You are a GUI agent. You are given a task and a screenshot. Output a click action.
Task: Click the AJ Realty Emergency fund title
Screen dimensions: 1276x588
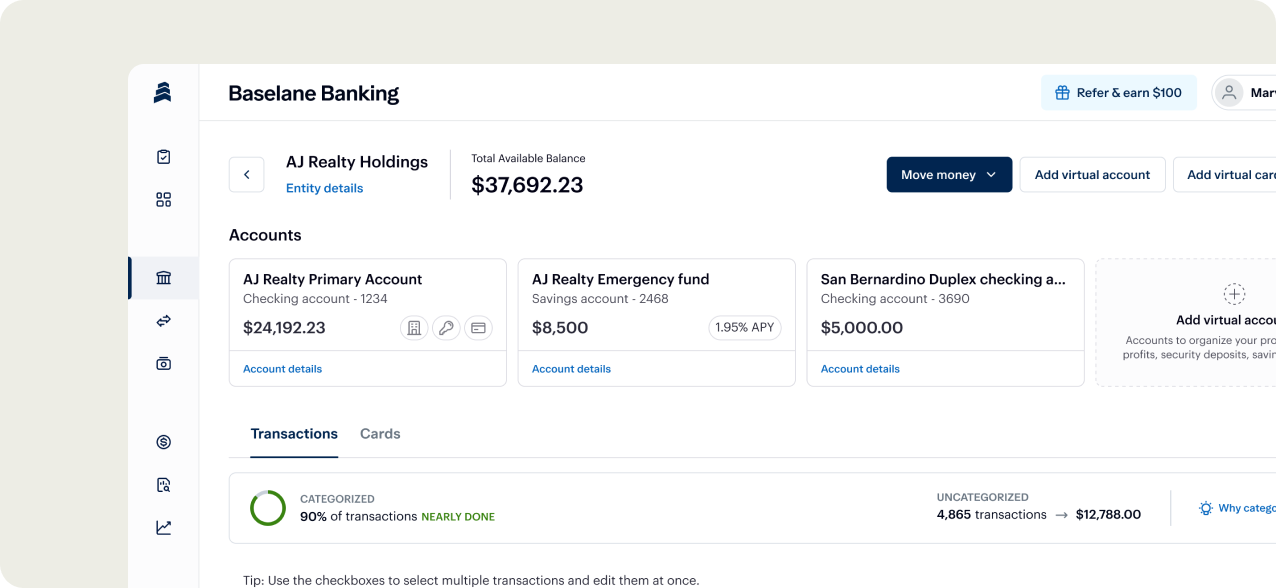621,280
